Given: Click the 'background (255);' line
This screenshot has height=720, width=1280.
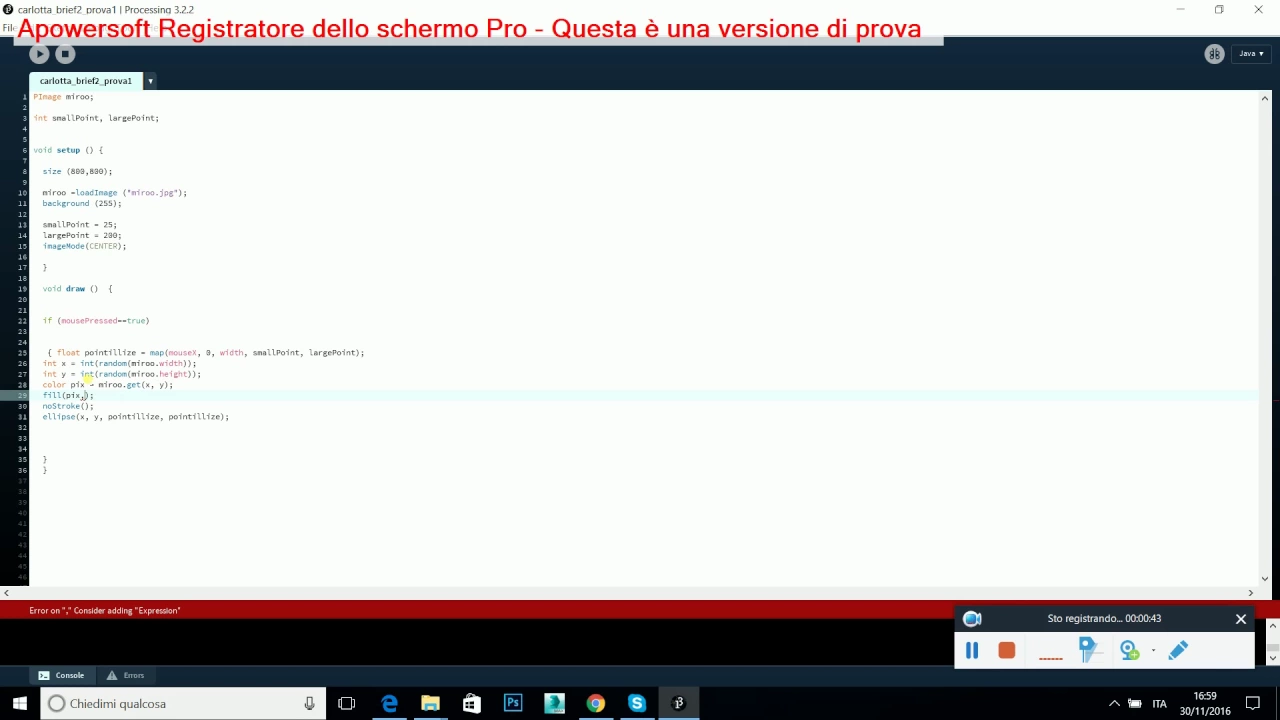Looking at the screenshot, I should [81, 204].
